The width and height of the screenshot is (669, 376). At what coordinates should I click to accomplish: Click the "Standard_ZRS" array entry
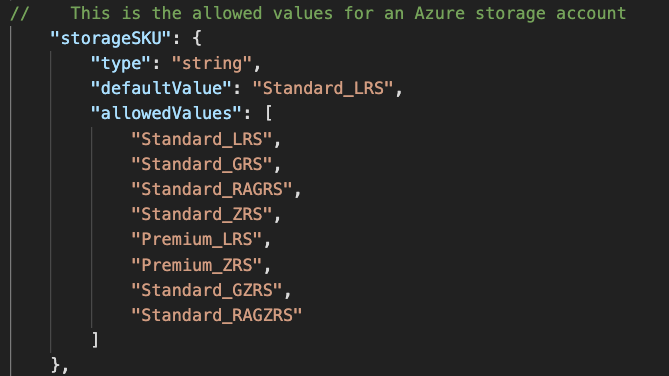click(x=201, y=214)
